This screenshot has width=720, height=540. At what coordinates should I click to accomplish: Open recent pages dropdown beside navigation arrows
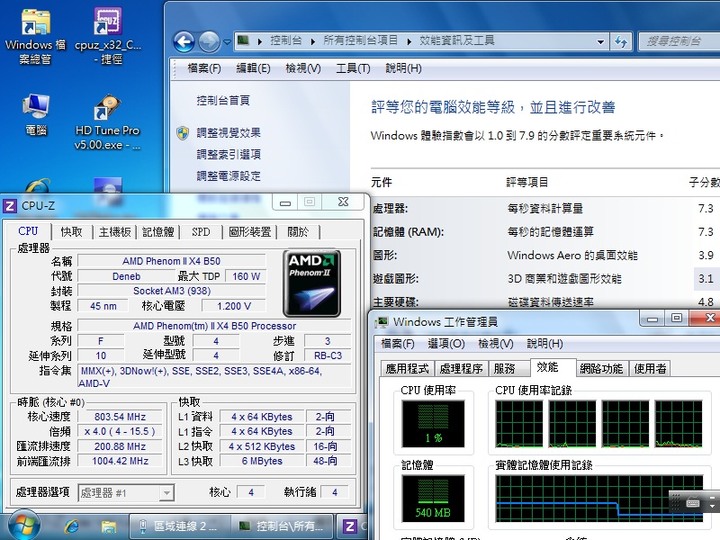pos(227,42)
